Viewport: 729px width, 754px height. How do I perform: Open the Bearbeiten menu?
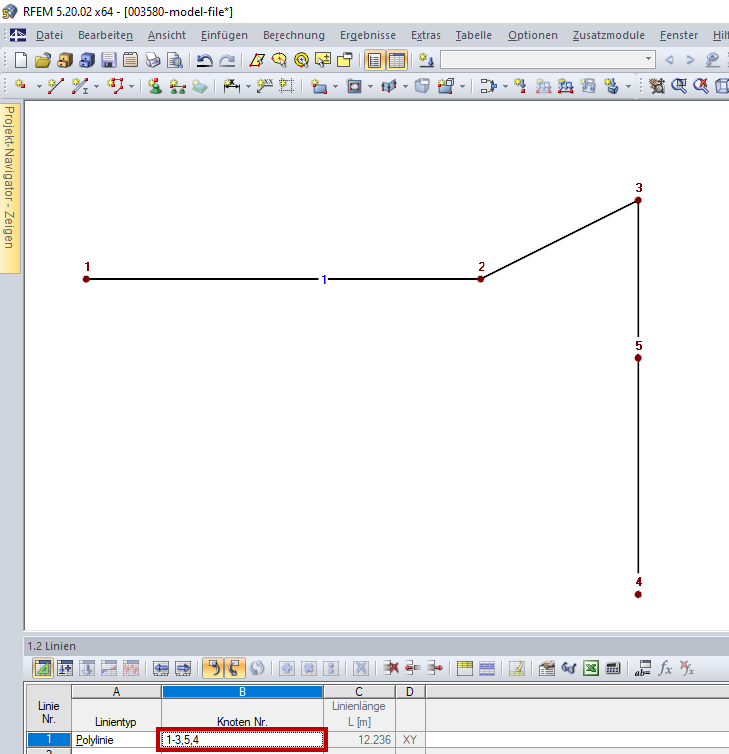click(x=105, y=35)
